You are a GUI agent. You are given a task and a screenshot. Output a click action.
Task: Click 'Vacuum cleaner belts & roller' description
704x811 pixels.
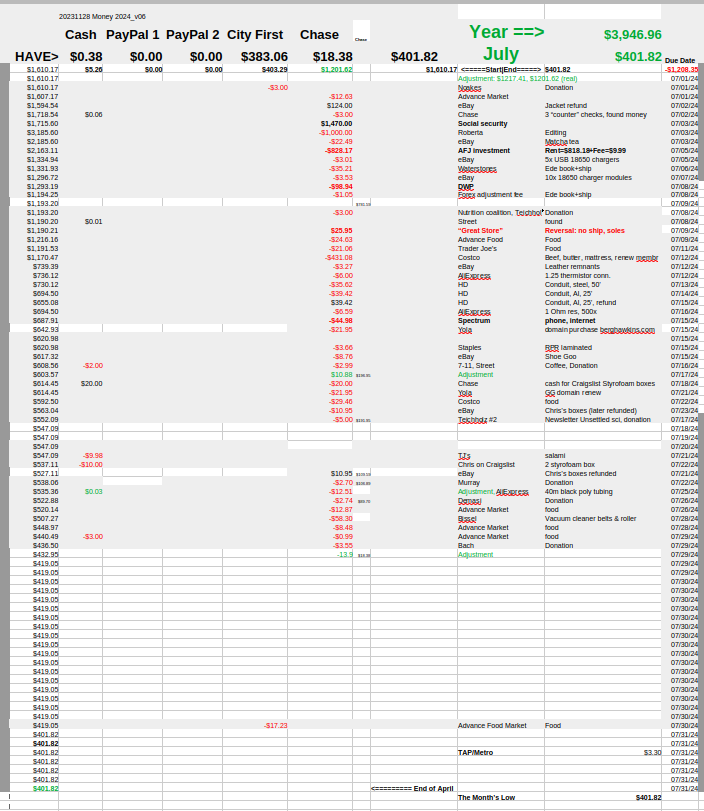(590, 519)
